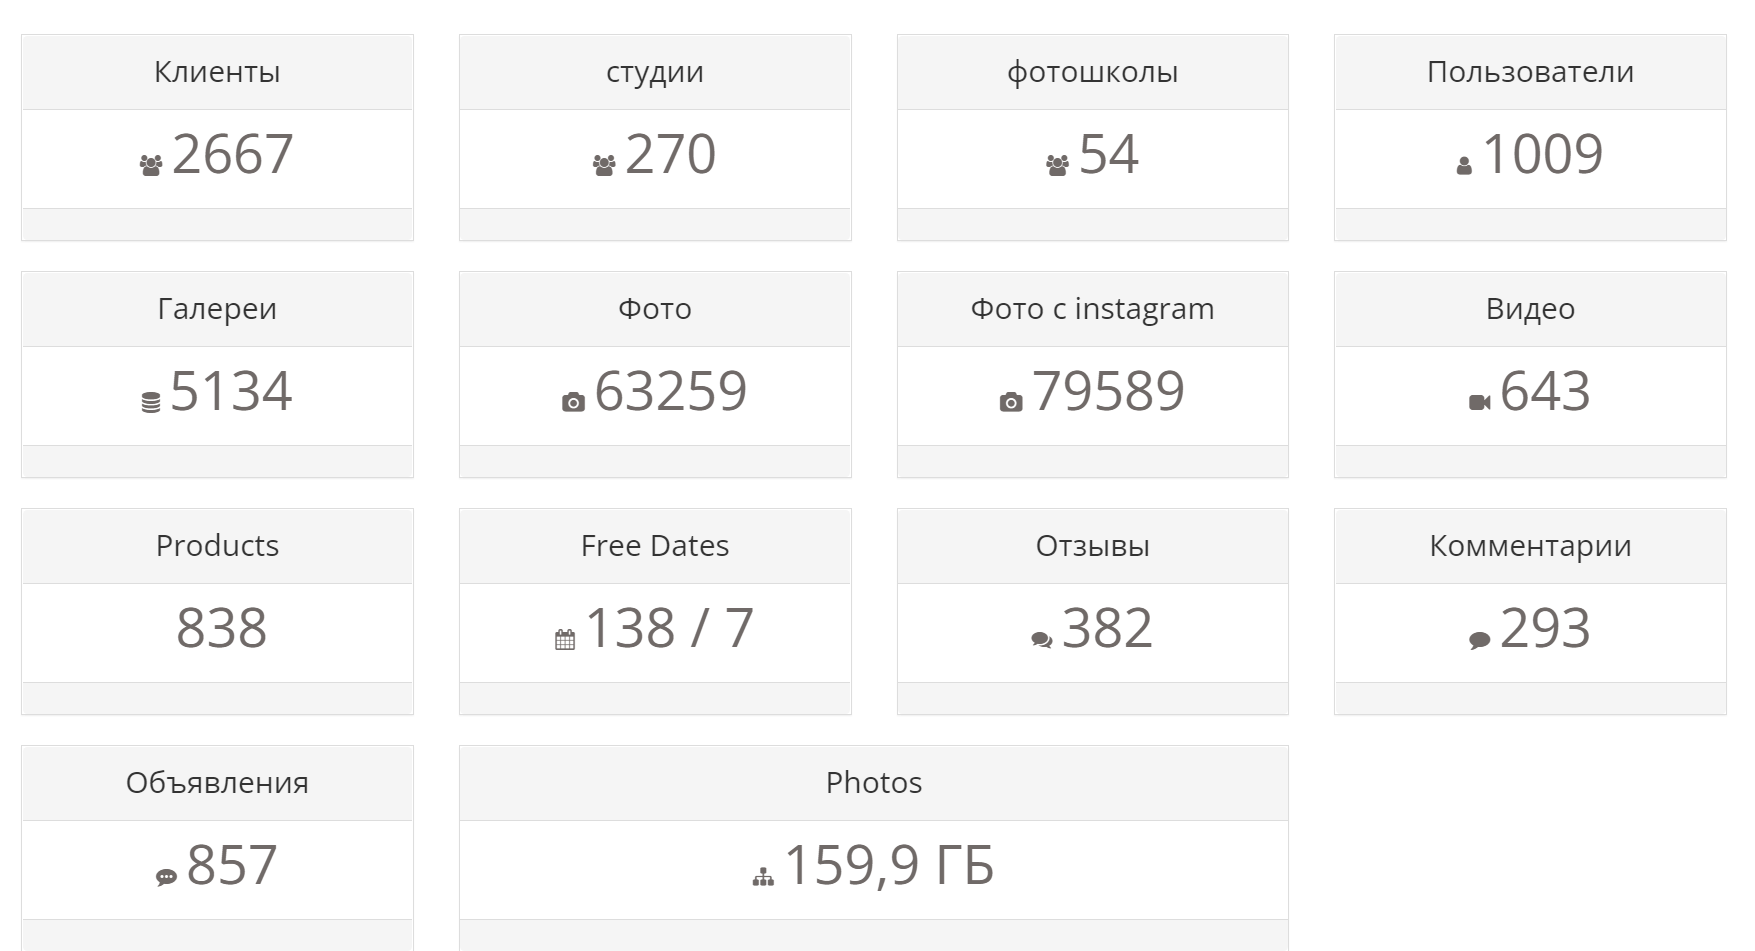Click the comments icon beside 382
The image size is (1755, 951).
point(1041,640)
